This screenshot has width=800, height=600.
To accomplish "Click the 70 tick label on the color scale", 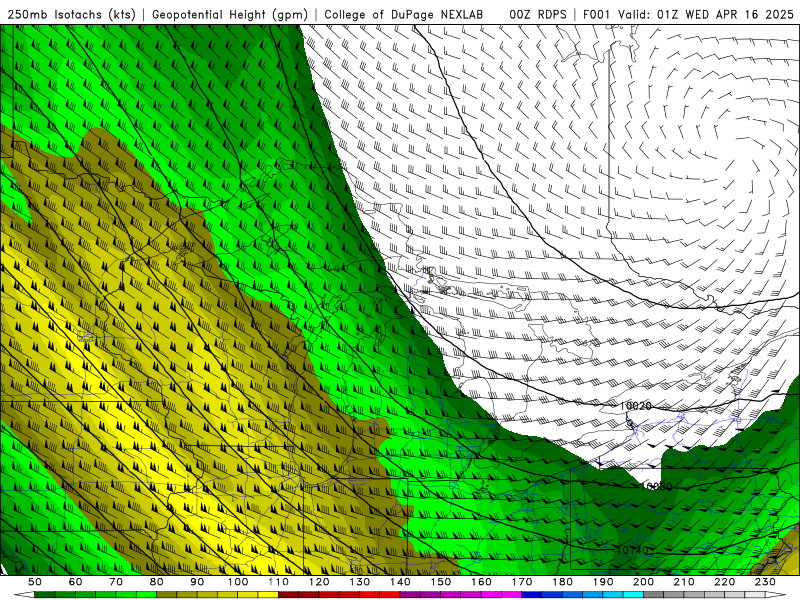I will point(116,582).
